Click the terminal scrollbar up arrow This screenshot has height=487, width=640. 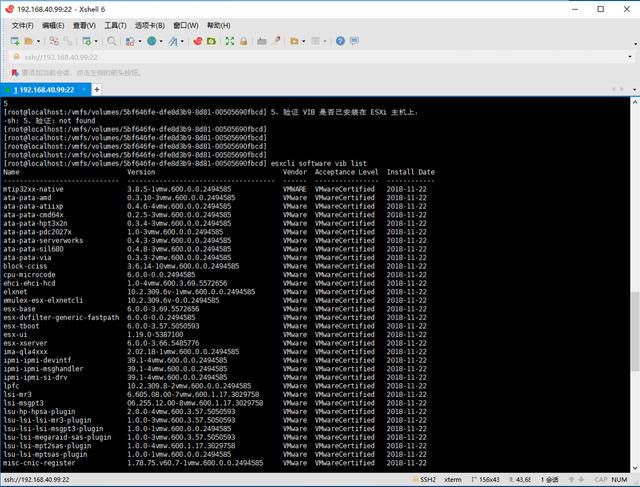point(635,102)
